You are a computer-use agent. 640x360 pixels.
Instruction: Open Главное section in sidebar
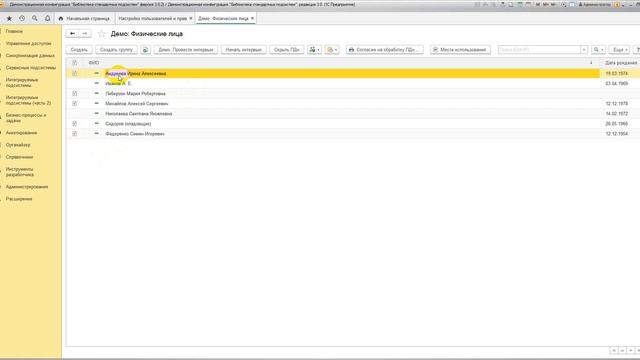14,31
